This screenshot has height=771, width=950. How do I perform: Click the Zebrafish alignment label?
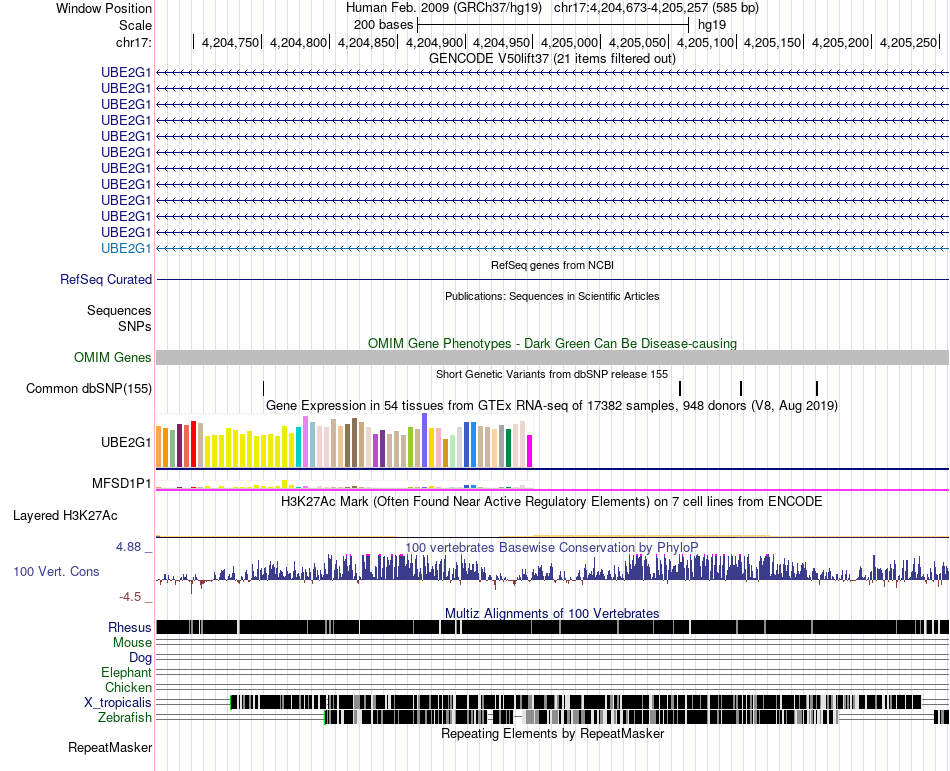(125, 717)
